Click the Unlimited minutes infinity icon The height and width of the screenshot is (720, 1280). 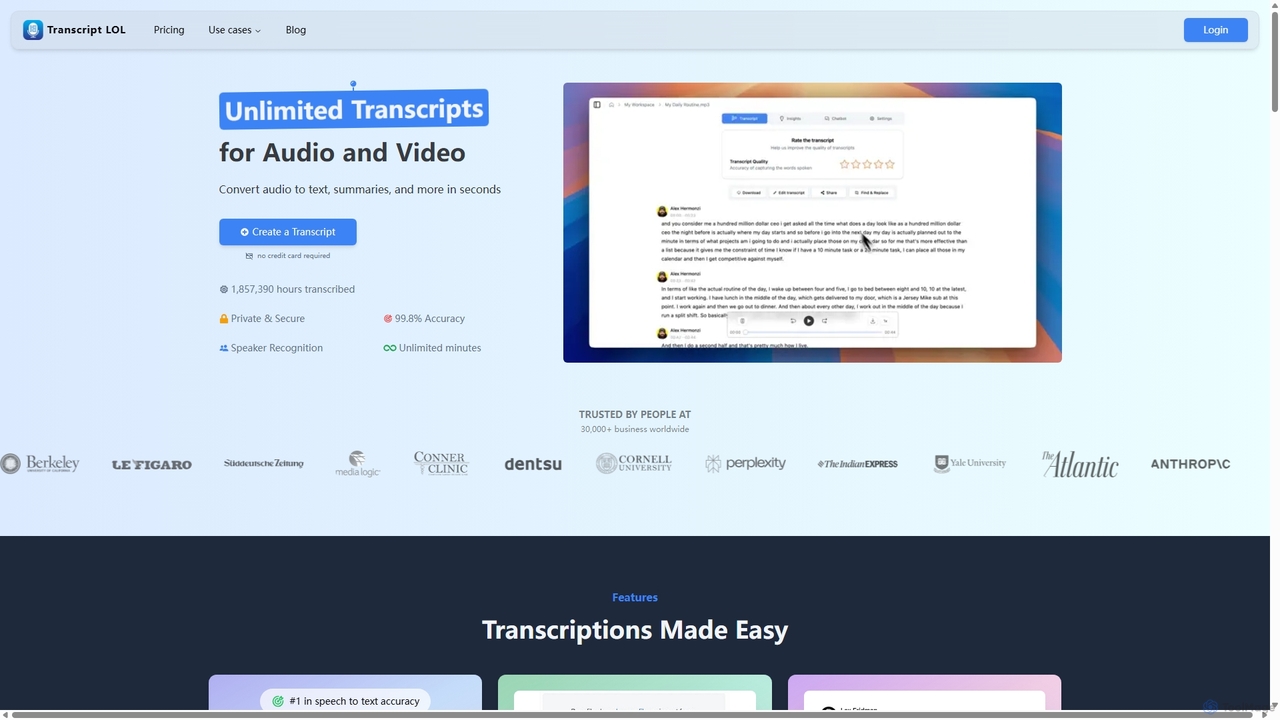390,348
